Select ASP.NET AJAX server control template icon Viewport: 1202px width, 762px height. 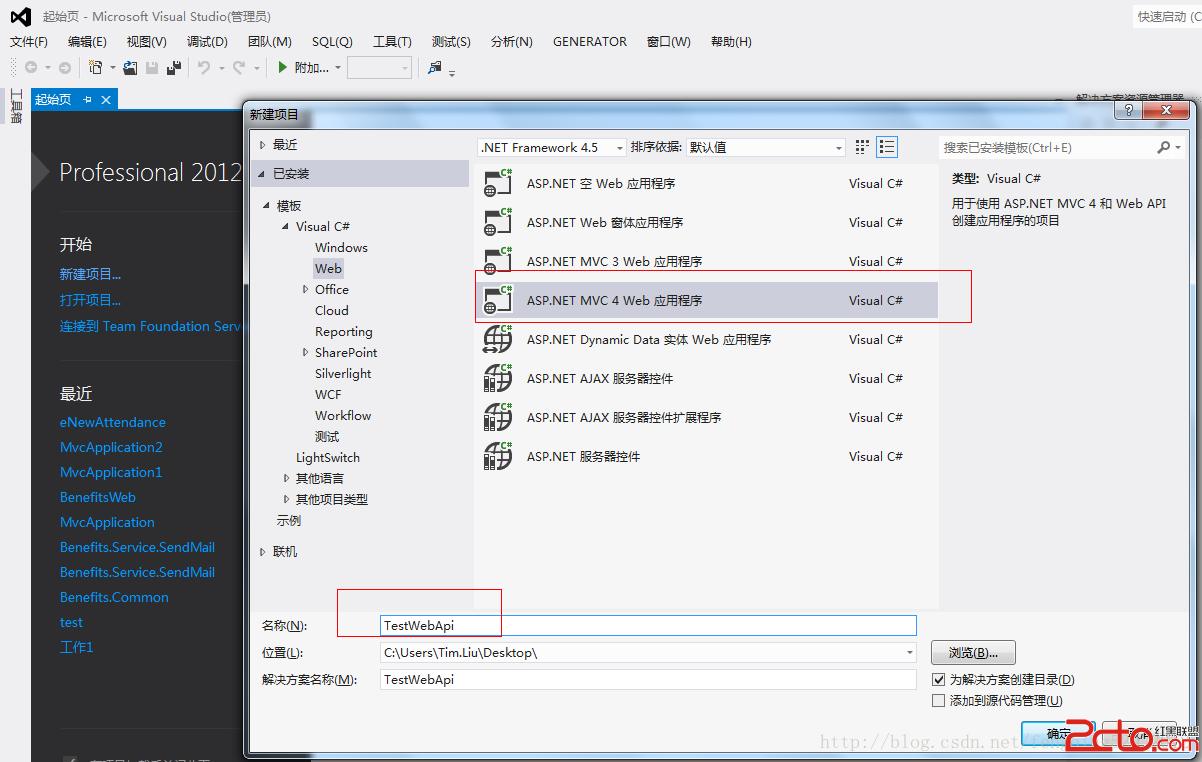pyautogui.click(x=498, y=379)
